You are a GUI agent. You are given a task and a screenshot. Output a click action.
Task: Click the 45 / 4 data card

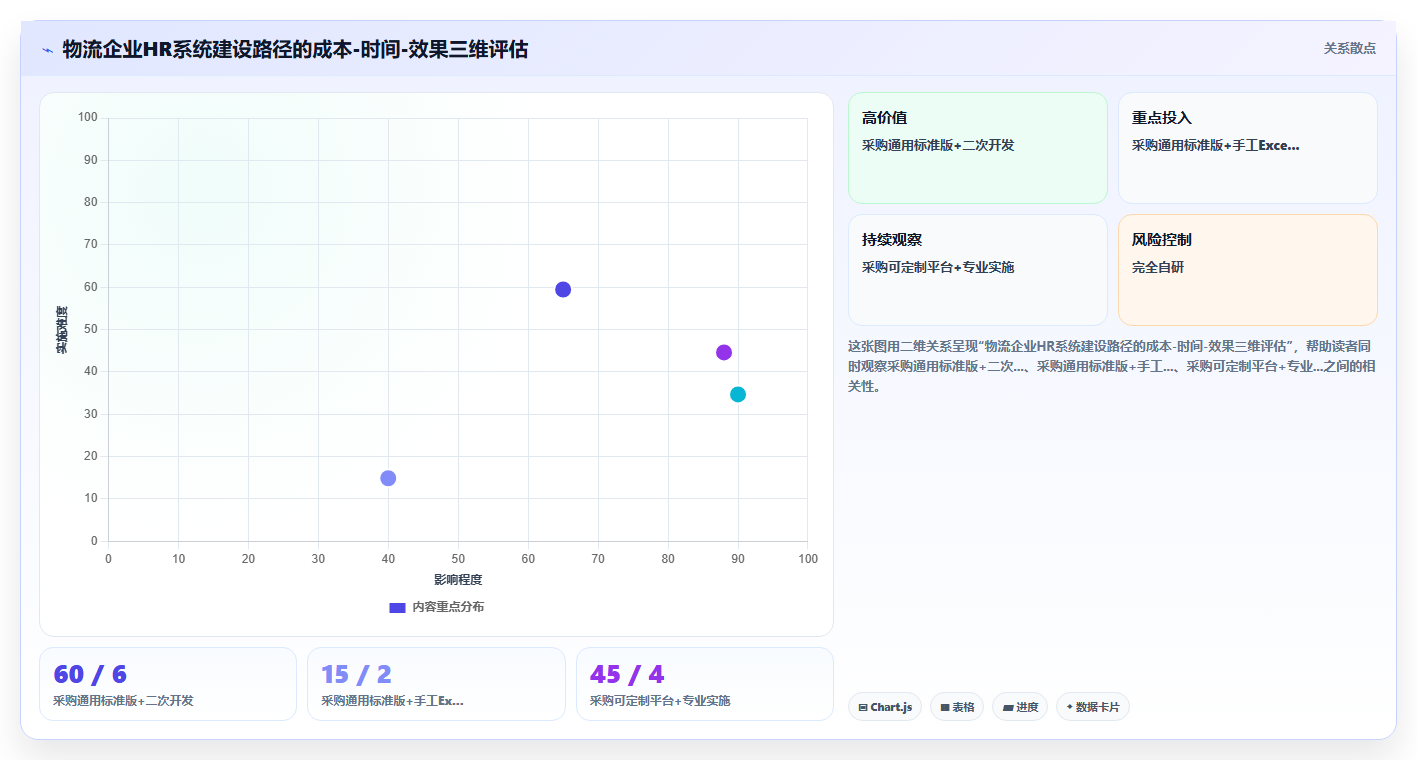pyautogui.click(x=705, y=684)
